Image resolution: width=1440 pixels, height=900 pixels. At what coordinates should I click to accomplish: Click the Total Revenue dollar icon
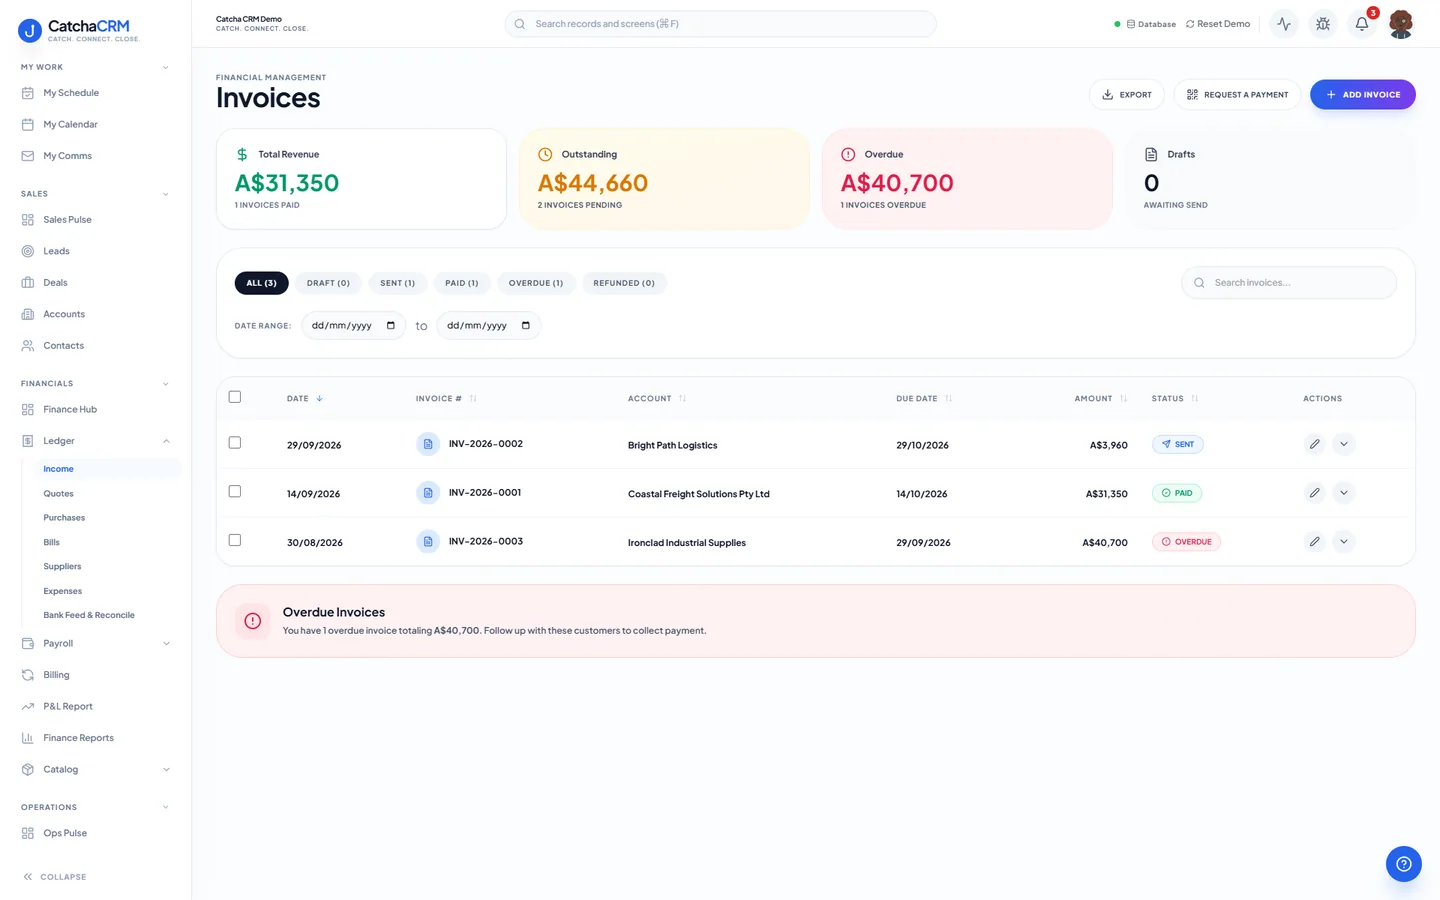point(242,155)
